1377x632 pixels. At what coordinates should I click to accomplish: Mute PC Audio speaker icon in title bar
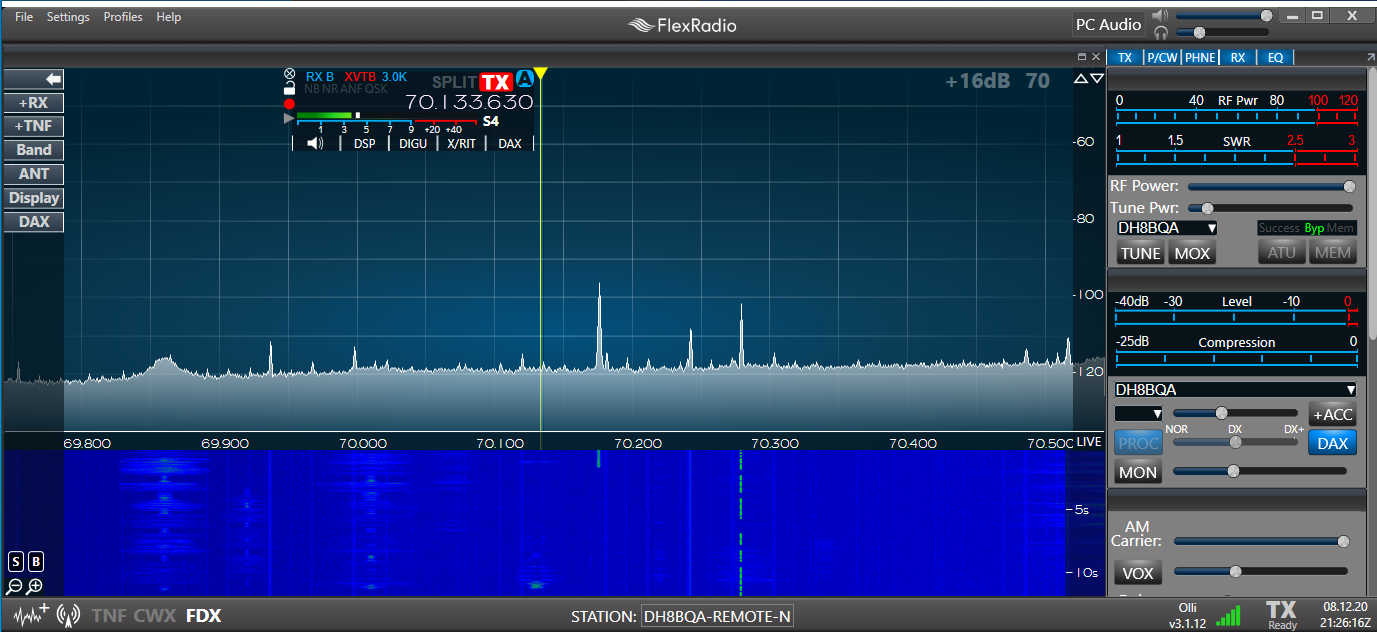coord(1160,16)
